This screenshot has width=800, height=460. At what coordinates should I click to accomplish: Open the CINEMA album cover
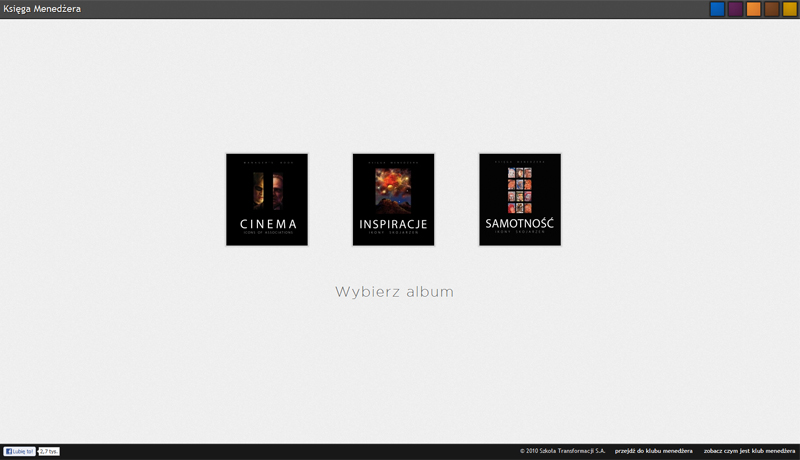pos(267,199)
